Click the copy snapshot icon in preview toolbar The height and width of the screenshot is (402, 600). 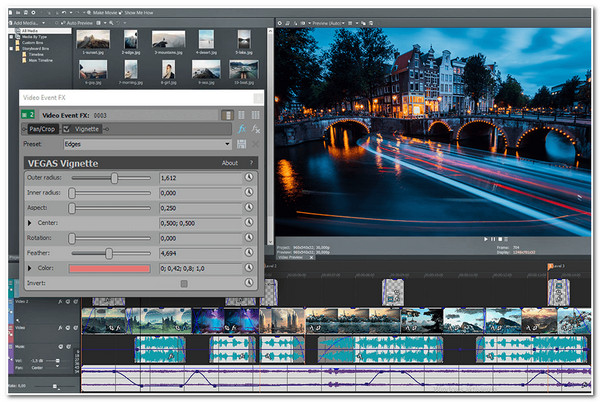click(x=364, y=23)
